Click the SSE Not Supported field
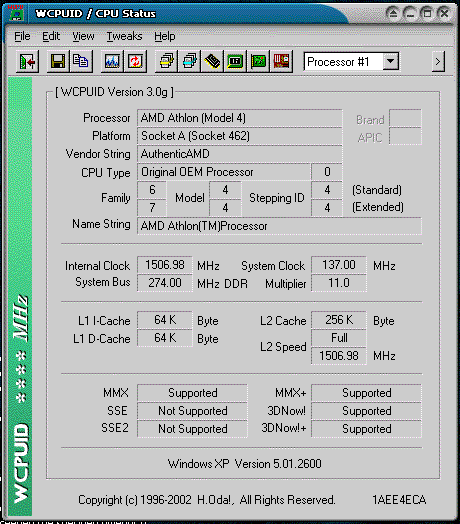The width and height of the screenshot is (460, 524). pos(193,411)
